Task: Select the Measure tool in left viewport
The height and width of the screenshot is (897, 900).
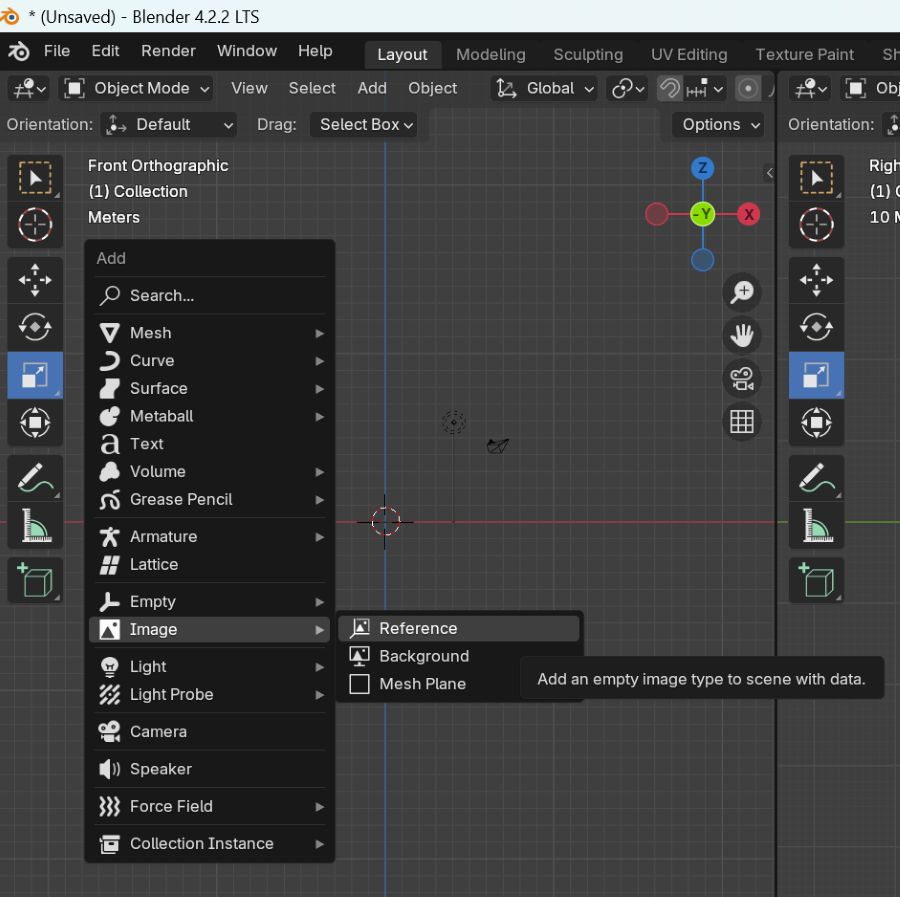Action: [35, 525]
